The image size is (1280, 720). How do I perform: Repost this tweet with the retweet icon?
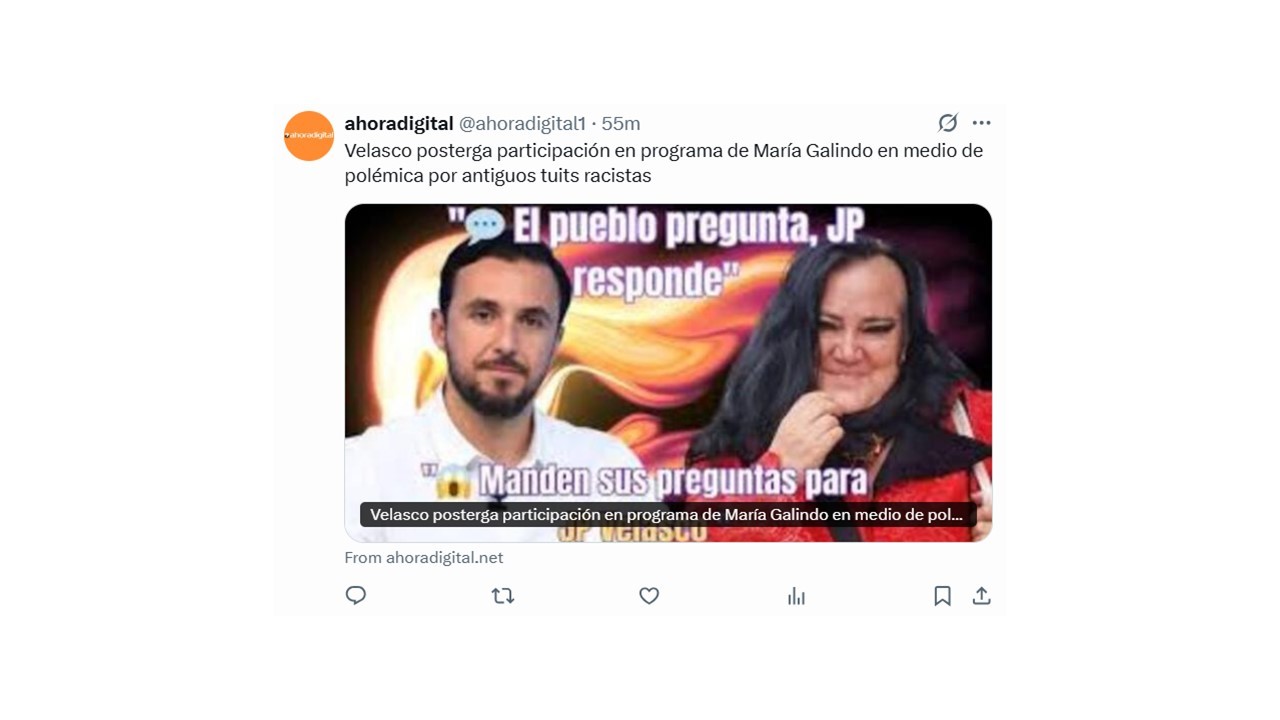[503, 596]
